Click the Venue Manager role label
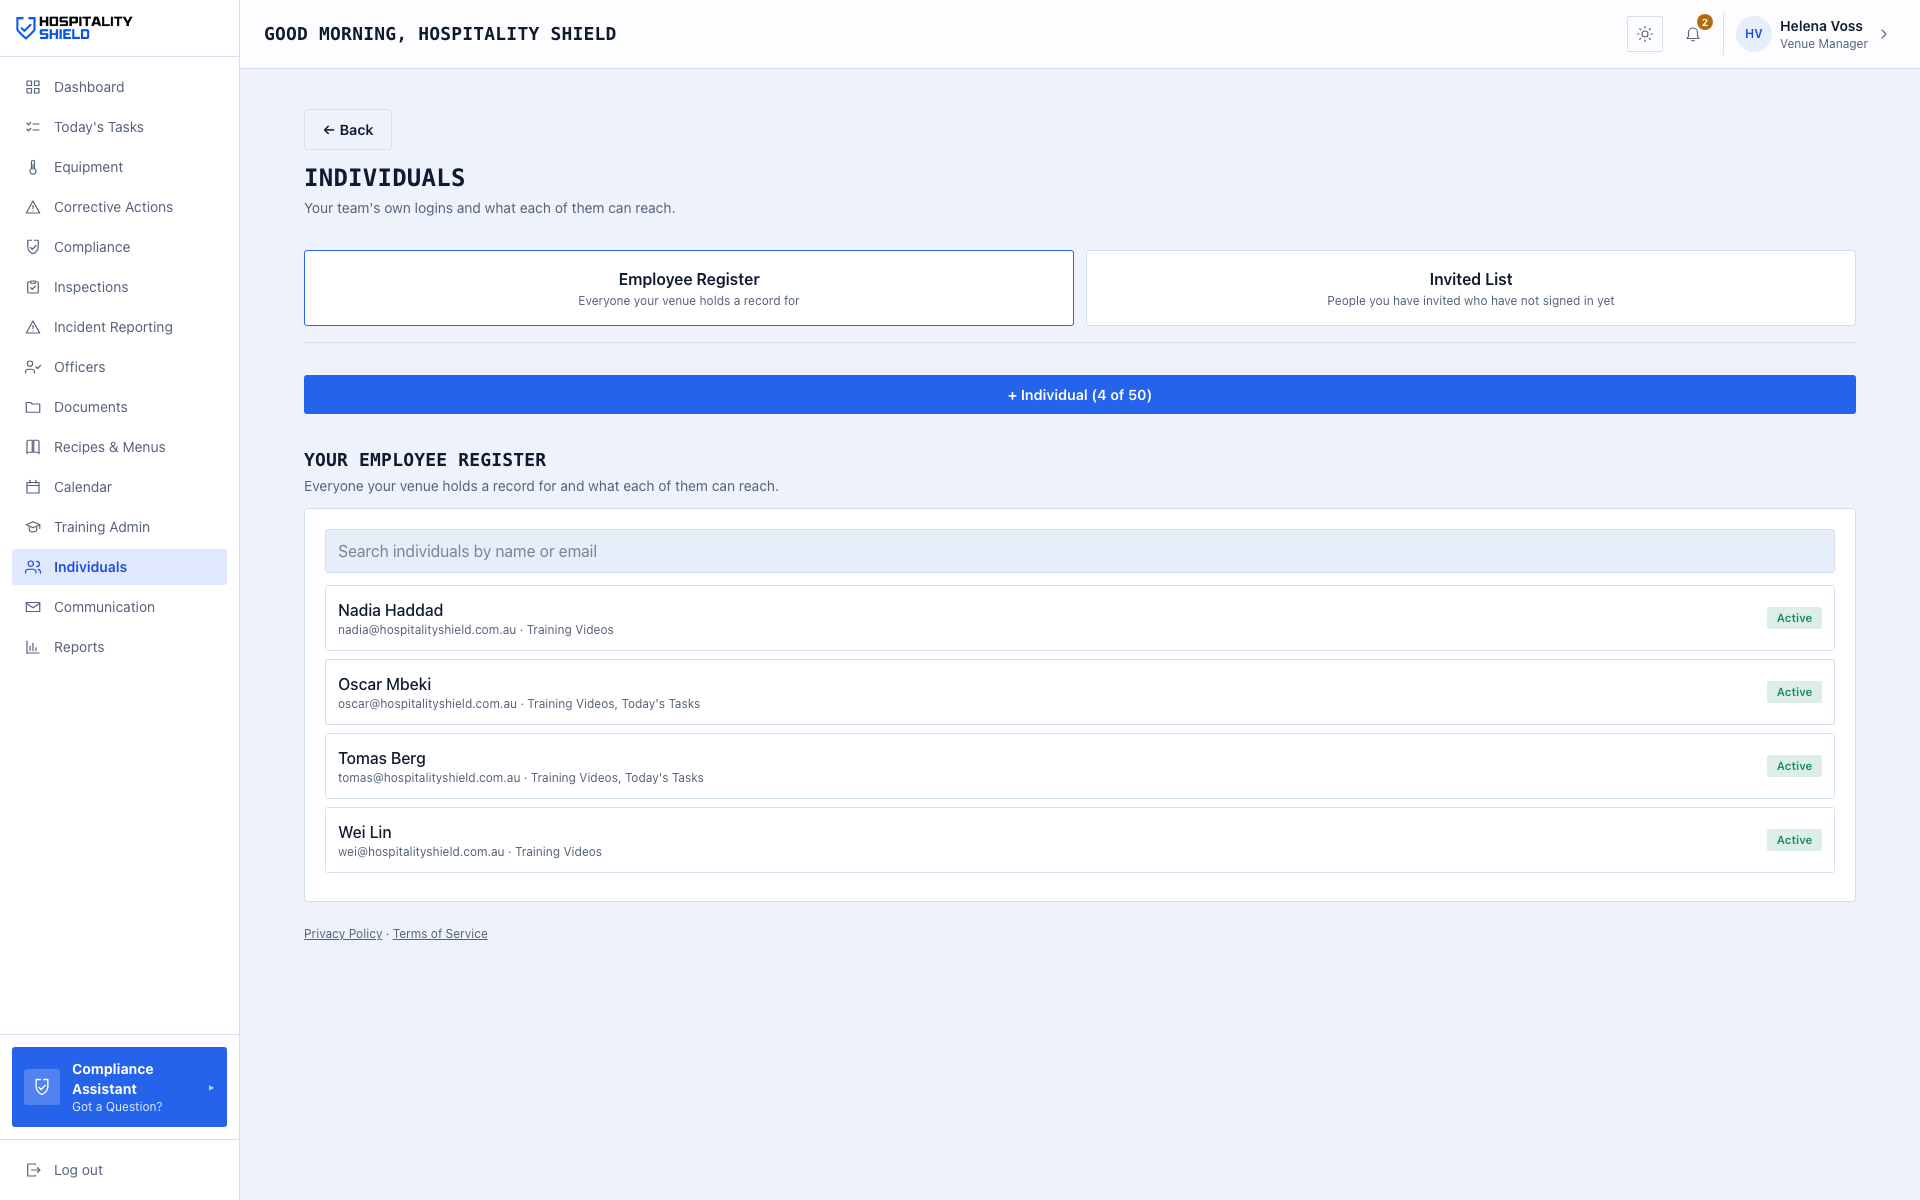This screenshot has height=1200, width=1920. coord(1824,44)
